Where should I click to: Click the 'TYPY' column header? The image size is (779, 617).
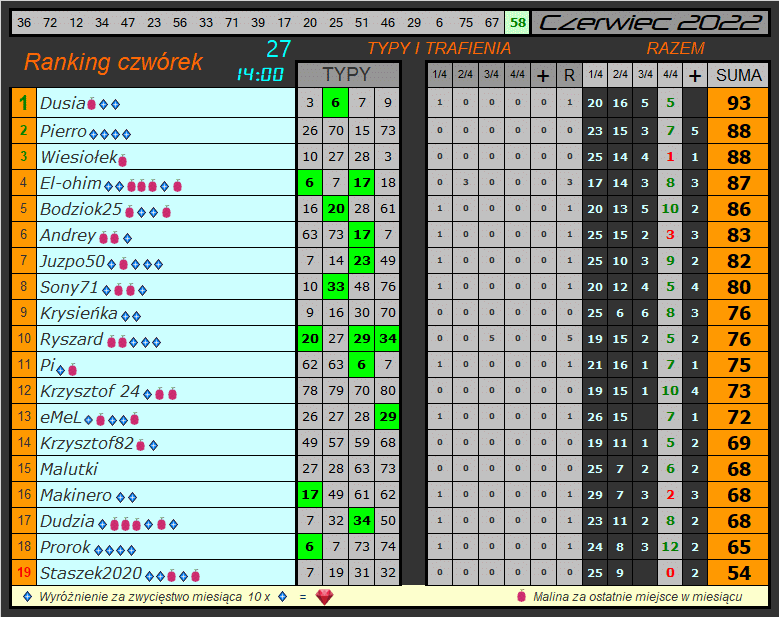[x=348, y=75]
